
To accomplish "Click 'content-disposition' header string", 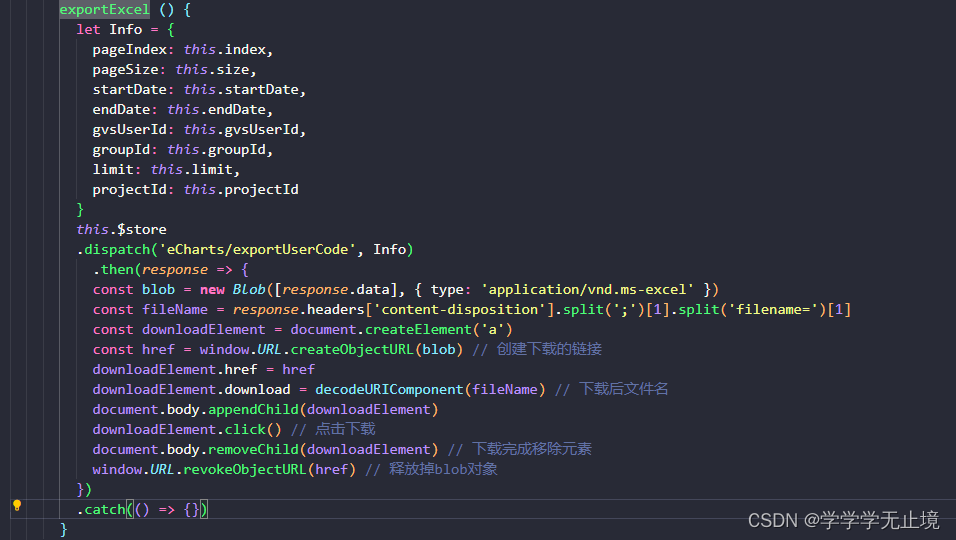I will 459,310.
